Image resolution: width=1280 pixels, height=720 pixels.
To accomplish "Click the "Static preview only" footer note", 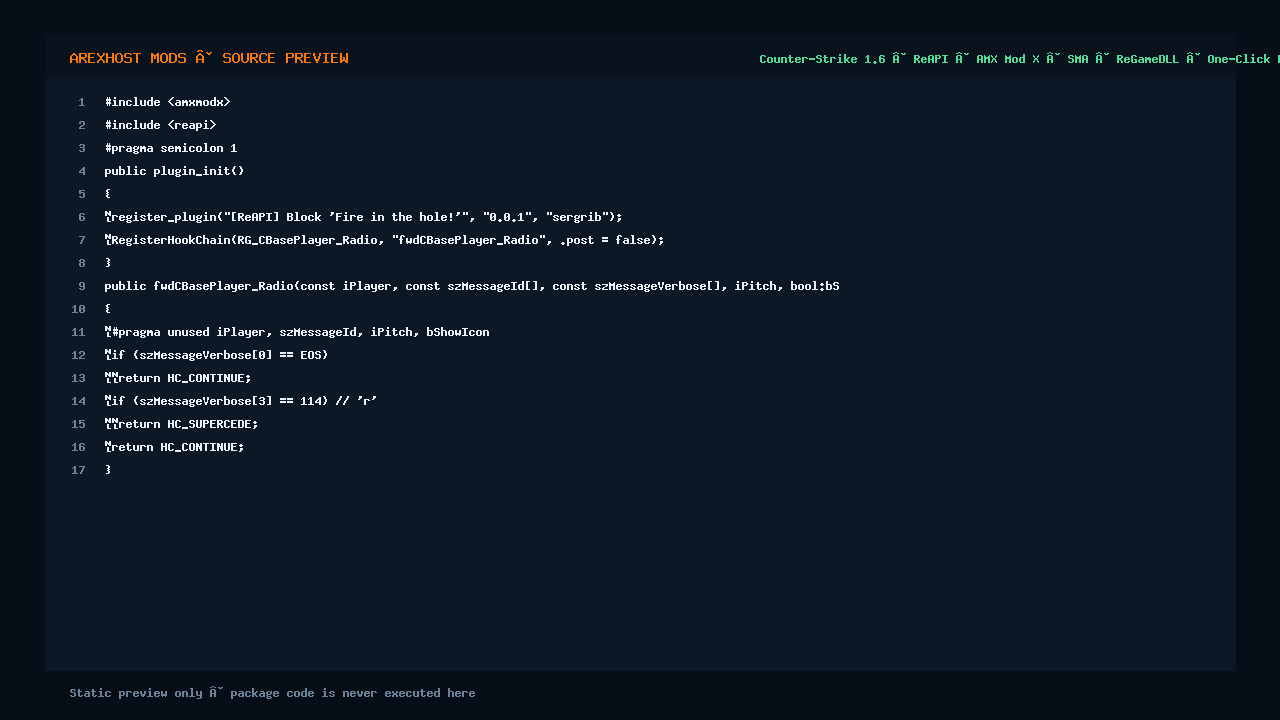I will 272,693.
